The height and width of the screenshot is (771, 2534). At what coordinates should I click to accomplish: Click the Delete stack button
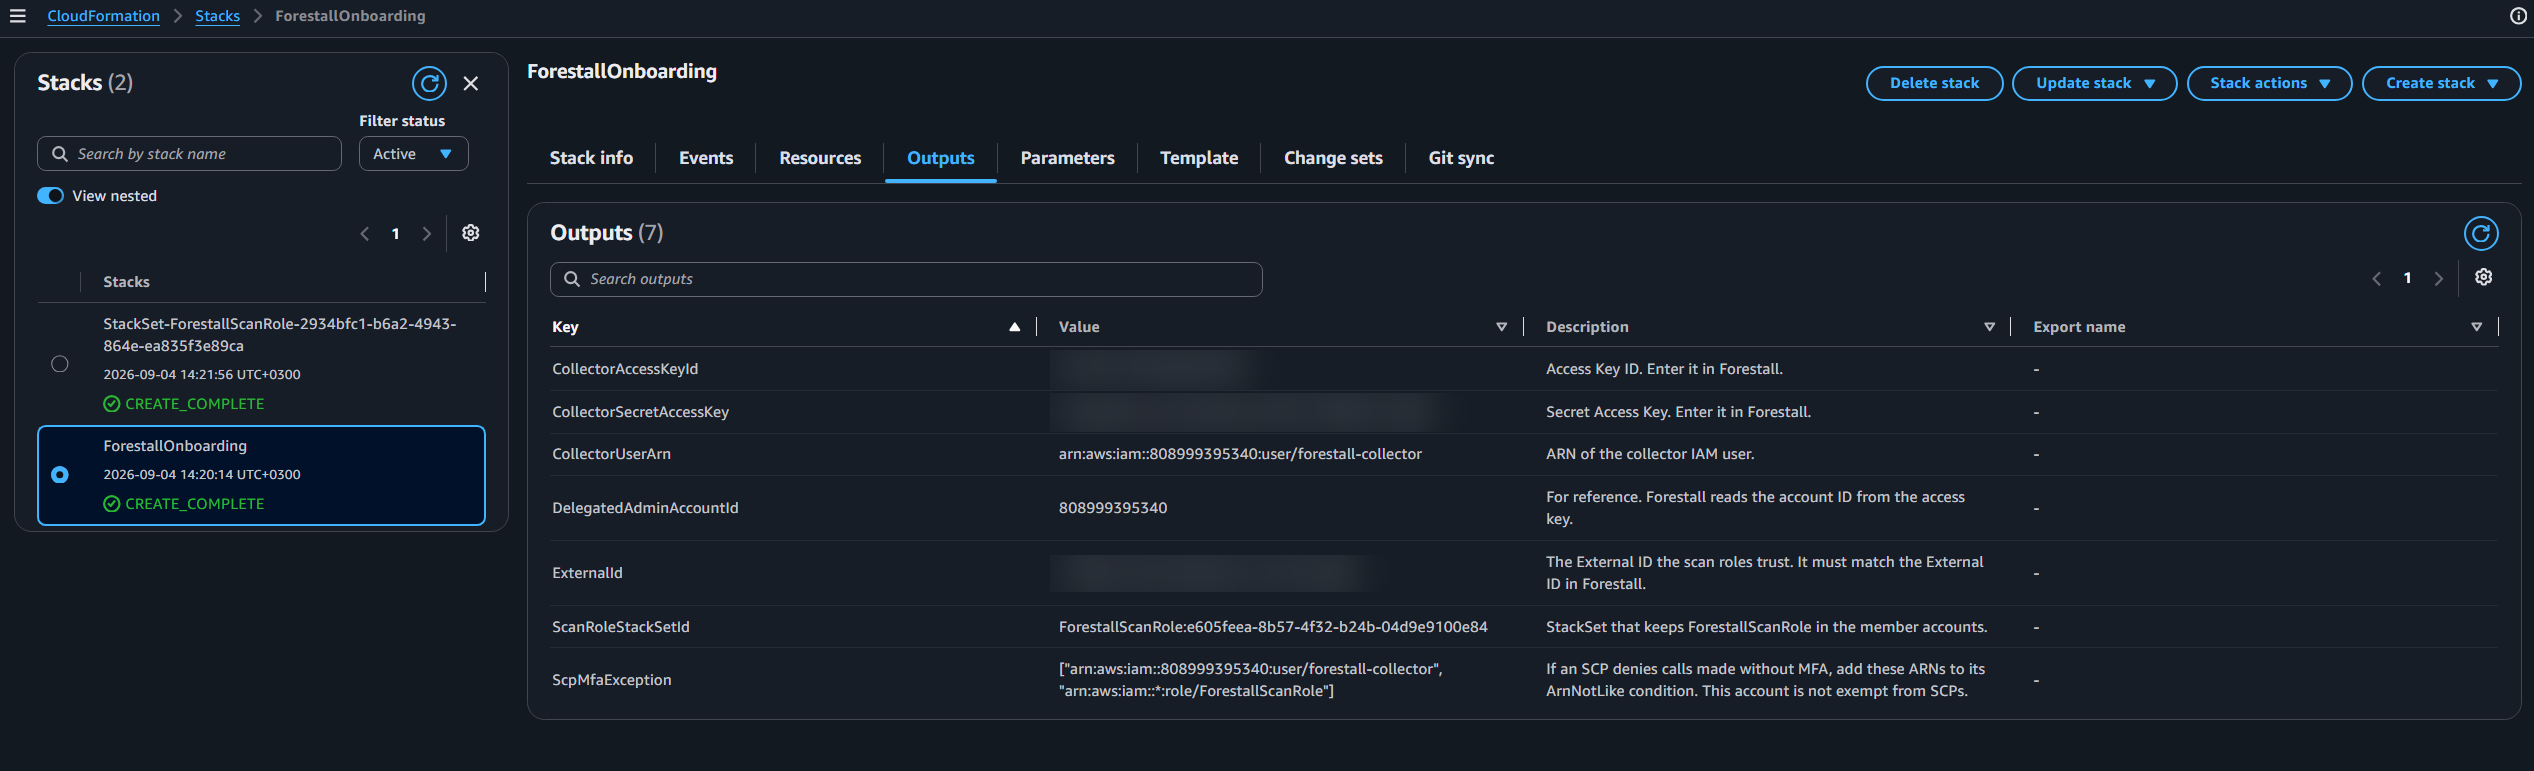[1934, 84]
